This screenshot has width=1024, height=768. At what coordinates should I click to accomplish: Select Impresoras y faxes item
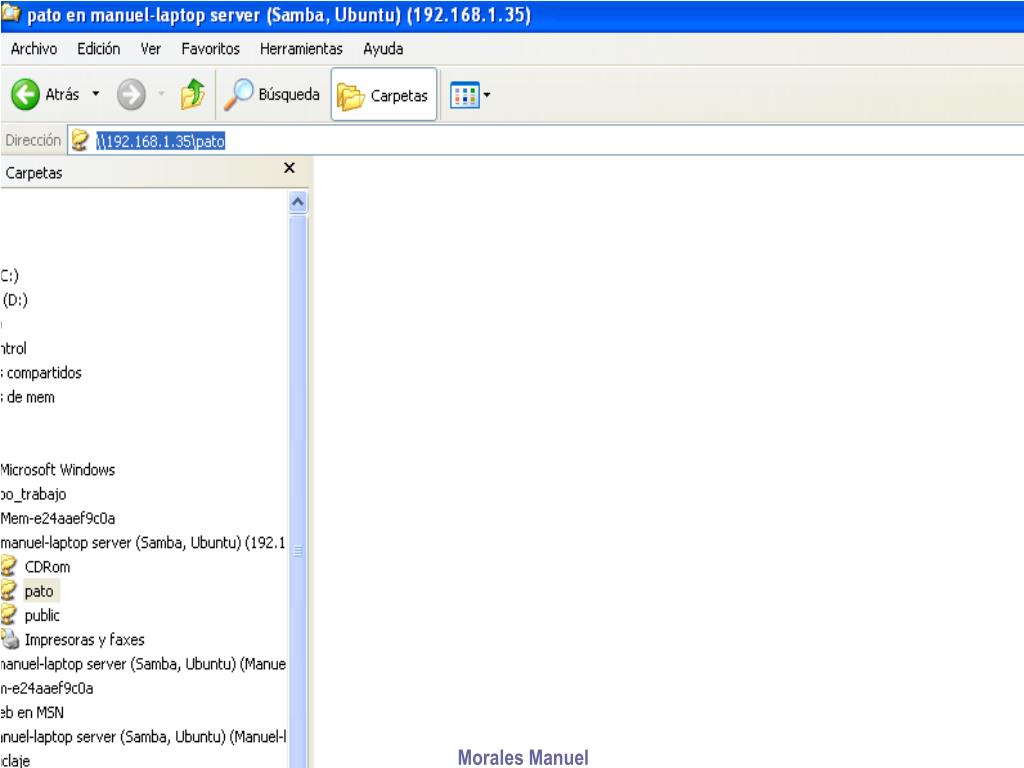(85, 639)
